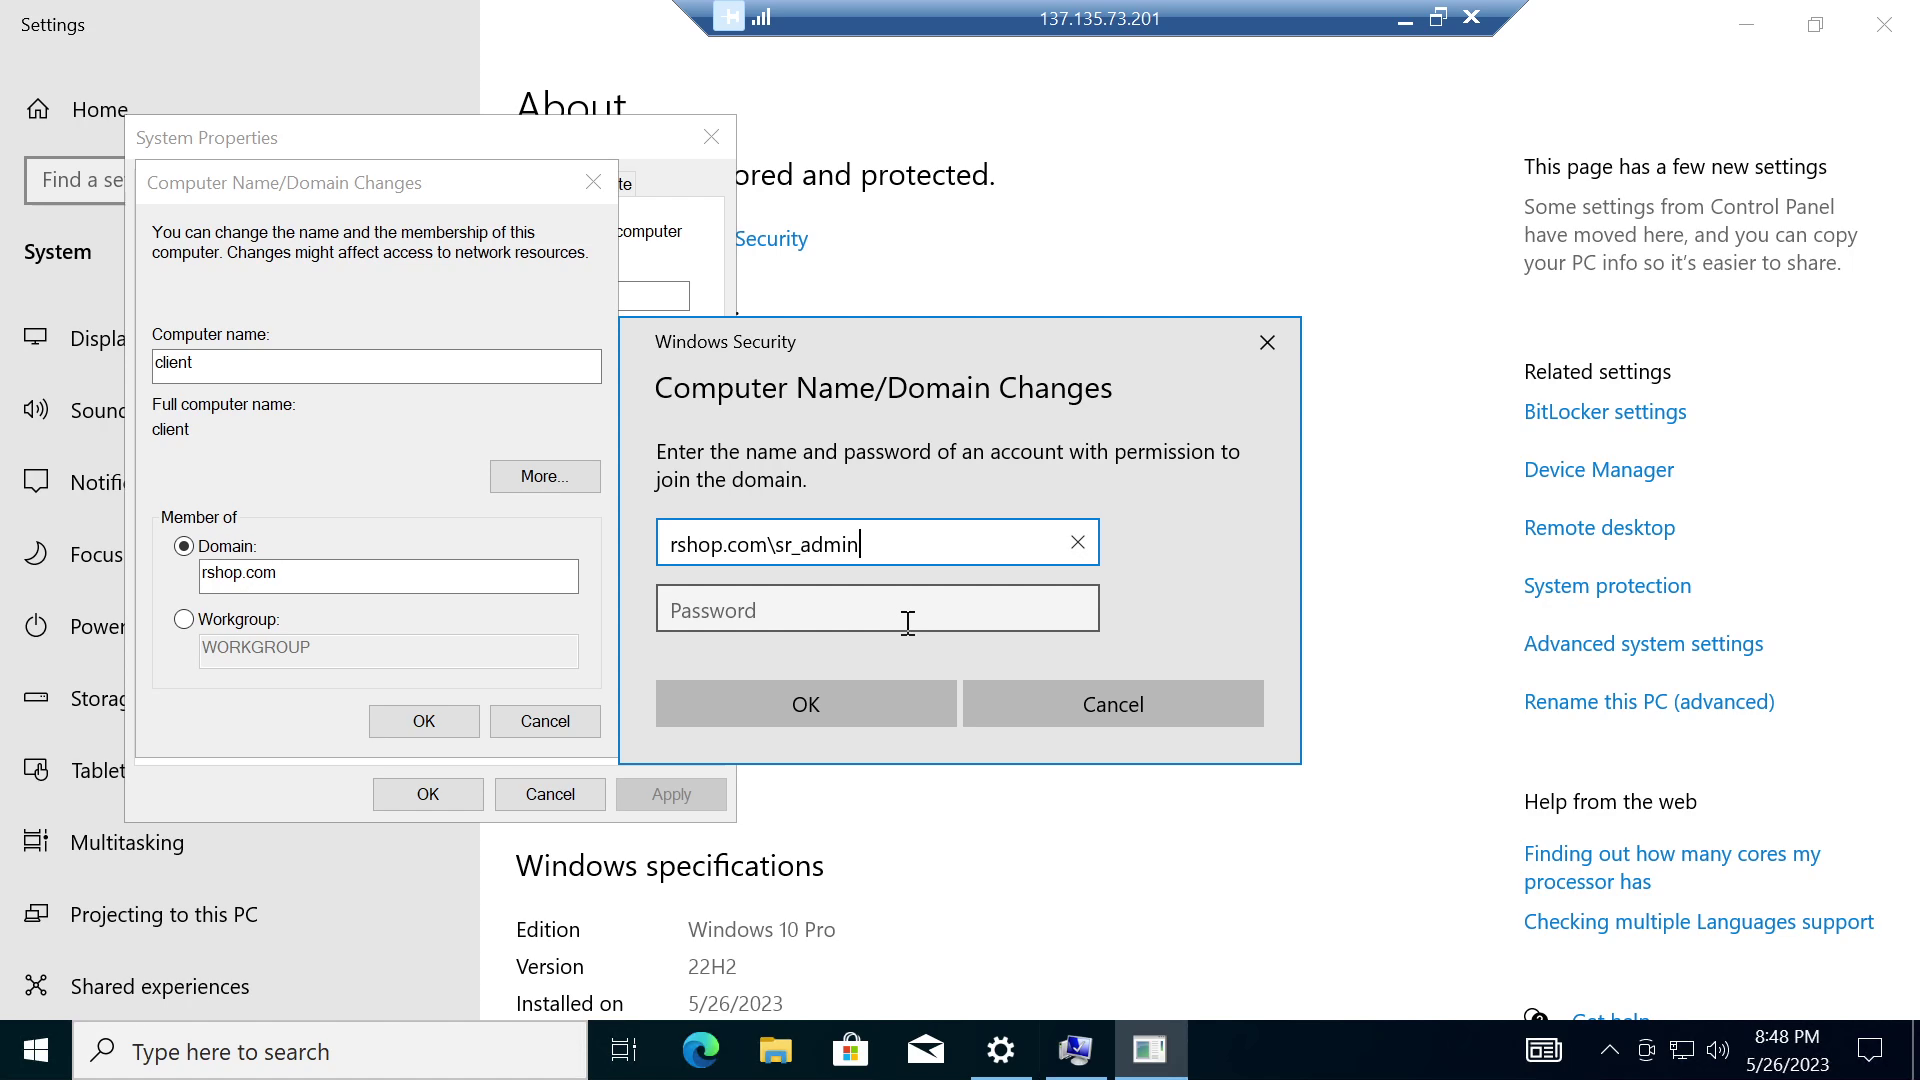Click the Server Manager taskbar icon

coord(1075,1050)
